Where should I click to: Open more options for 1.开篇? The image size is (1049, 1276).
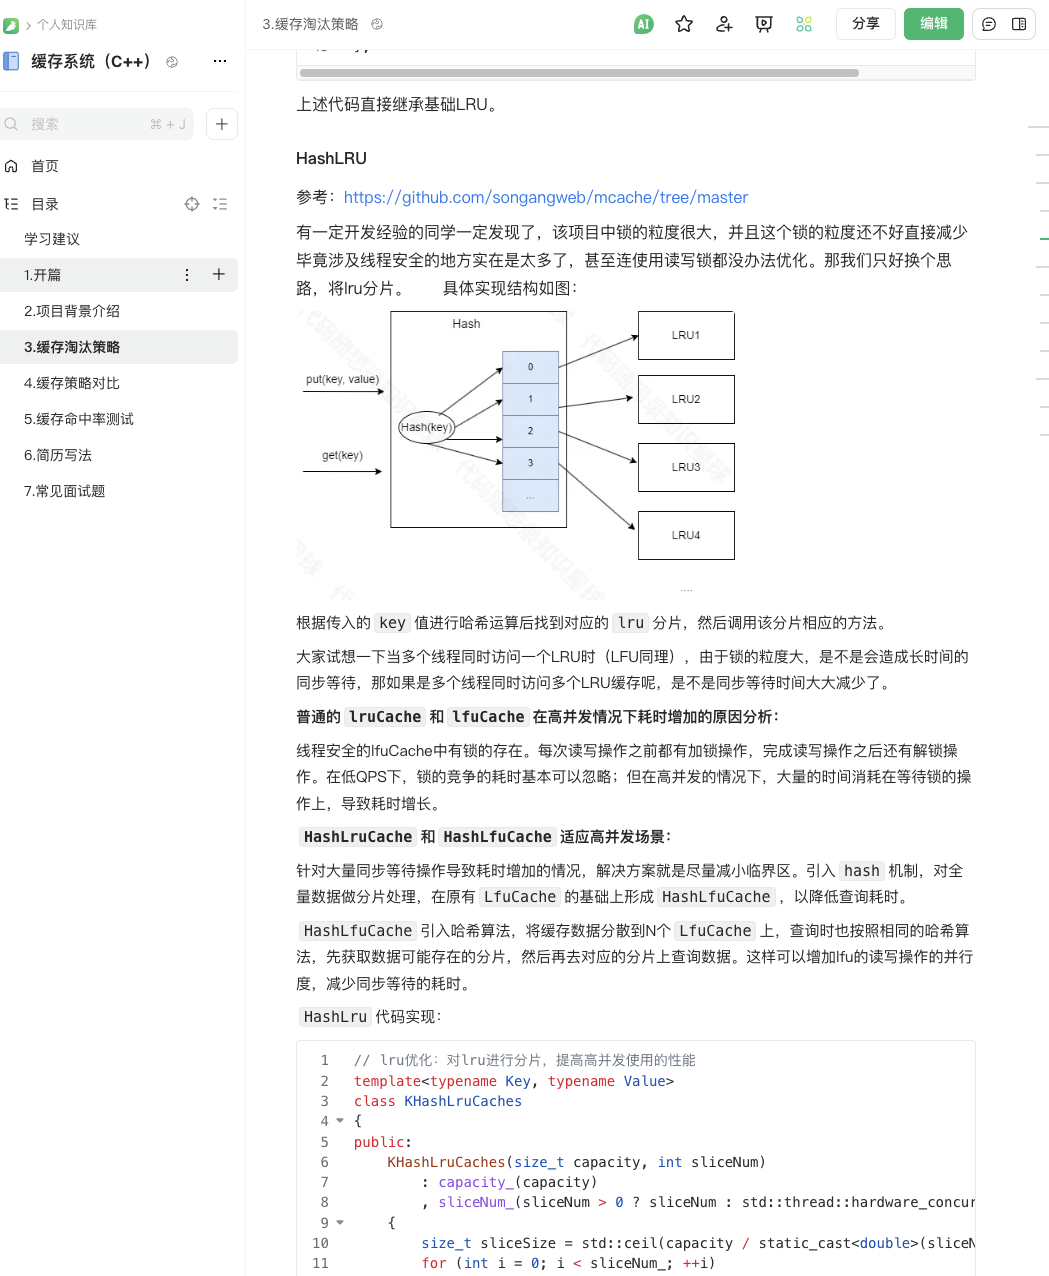click(x=187, y=275)
